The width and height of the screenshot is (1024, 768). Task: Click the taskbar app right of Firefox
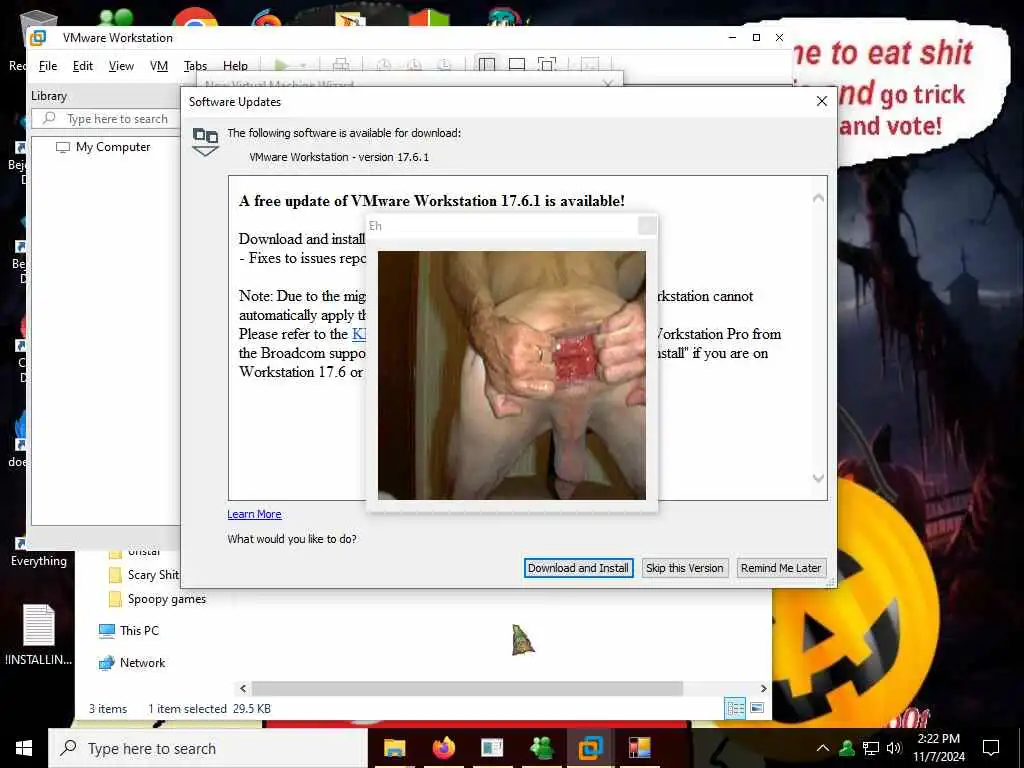(492, 748)
